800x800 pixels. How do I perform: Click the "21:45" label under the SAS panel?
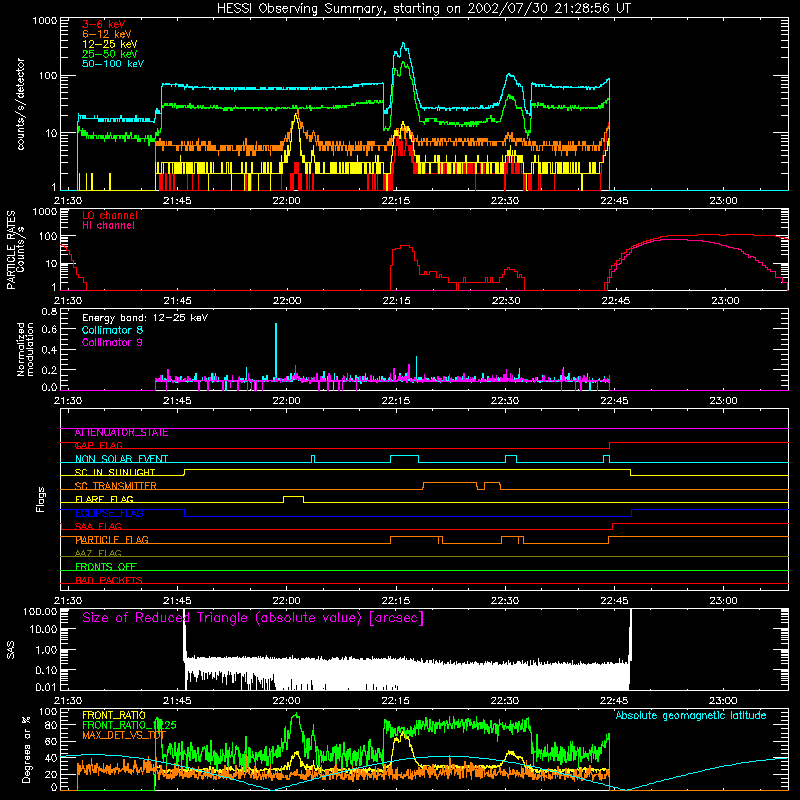177,701
